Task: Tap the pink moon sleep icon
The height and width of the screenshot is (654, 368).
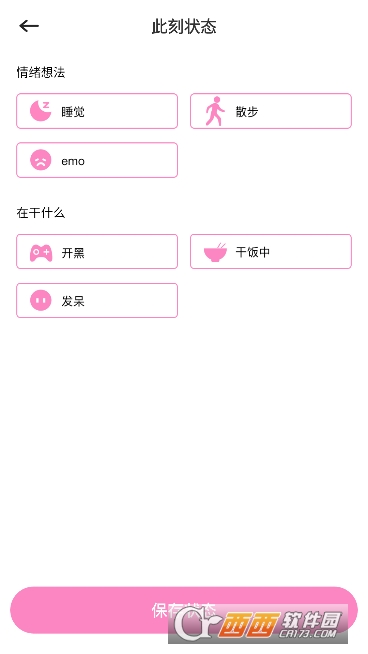Action: (40, 111)
